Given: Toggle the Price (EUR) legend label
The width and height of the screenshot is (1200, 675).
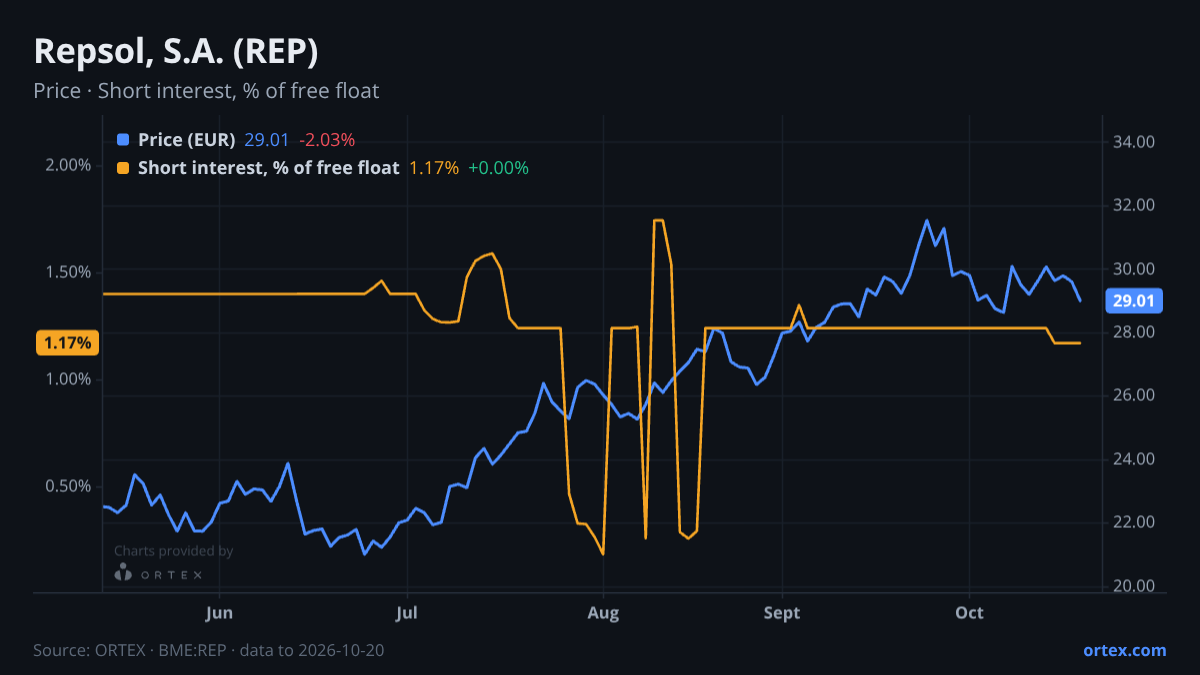Looking at the screenshot, I should 187,140.
